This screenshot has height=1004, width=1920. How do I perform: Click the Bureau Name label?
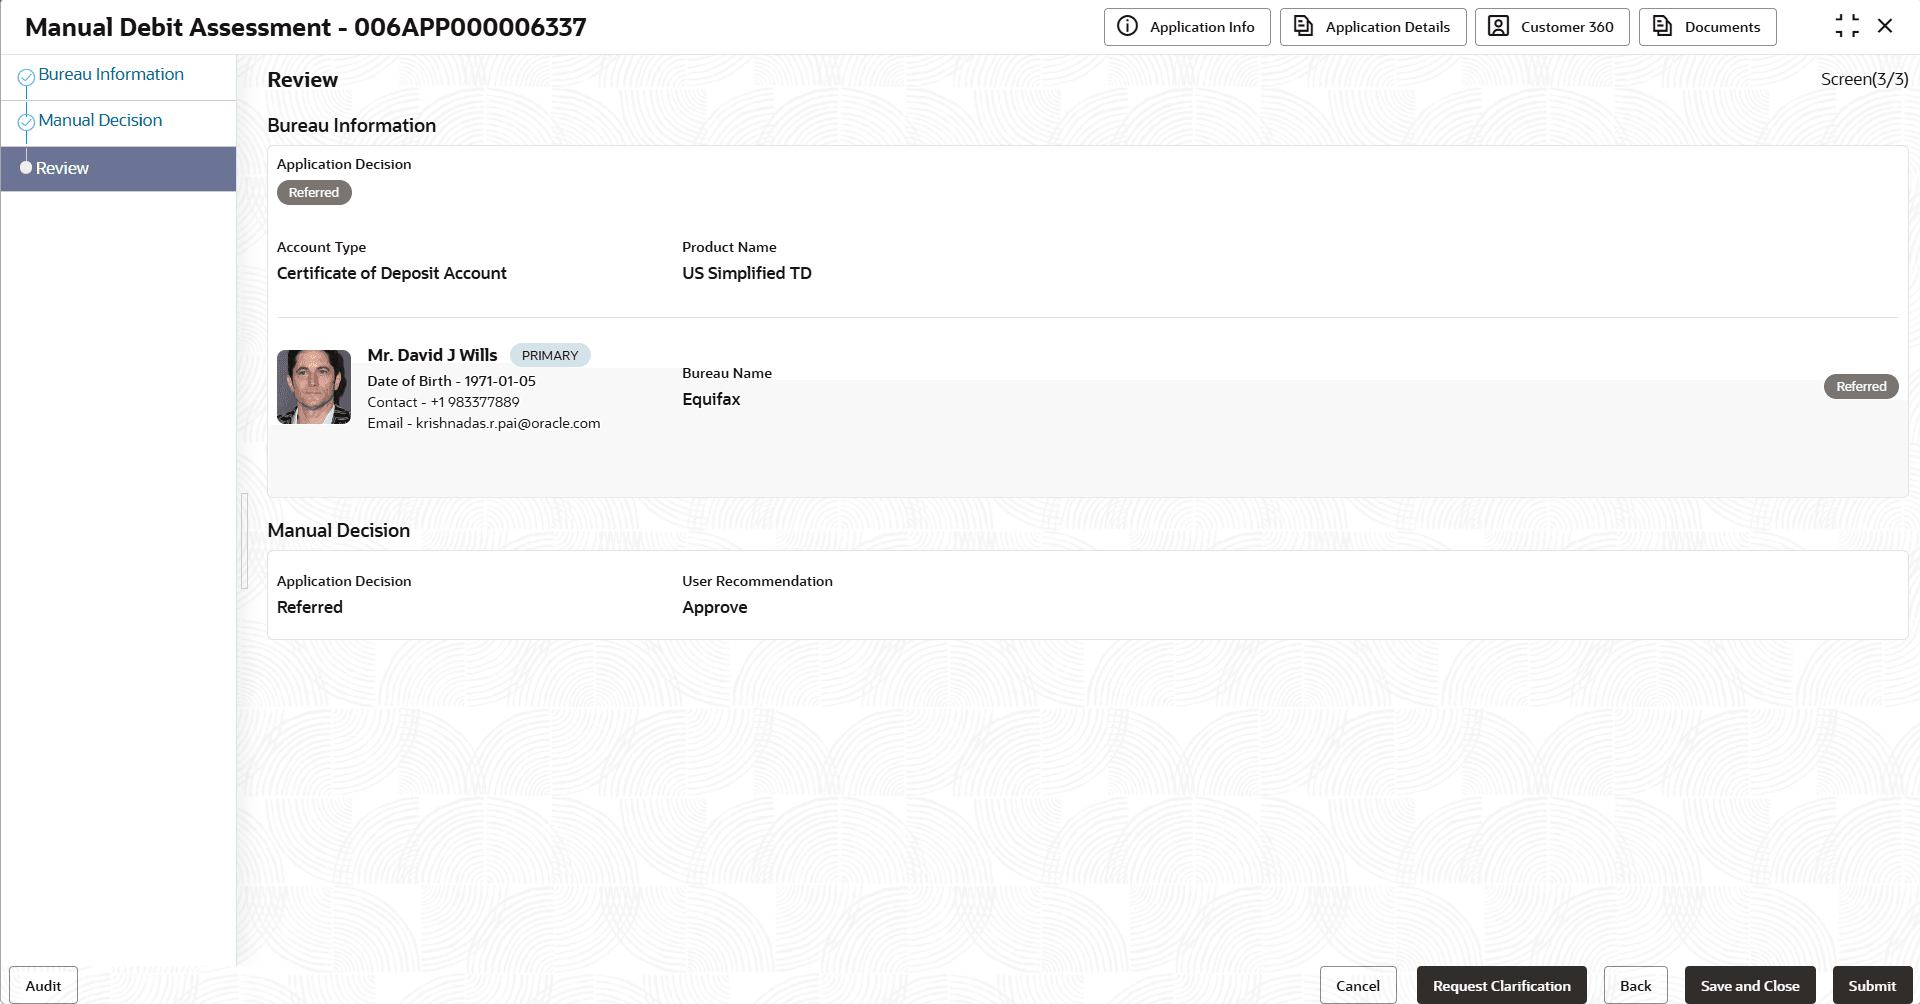point(727,373)
